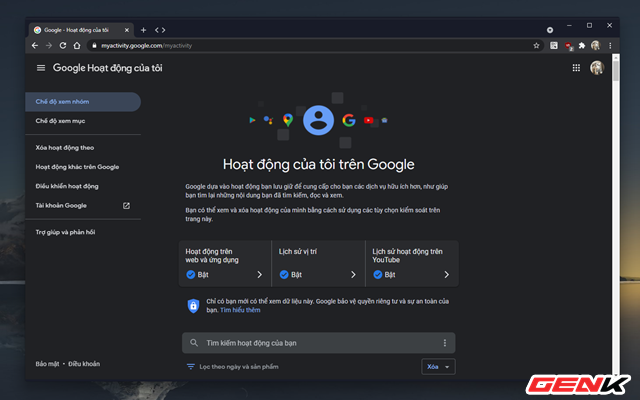Click the page vertical scrollbar thumb
This screenshot has width=640, height=400.
click(616, 70)
